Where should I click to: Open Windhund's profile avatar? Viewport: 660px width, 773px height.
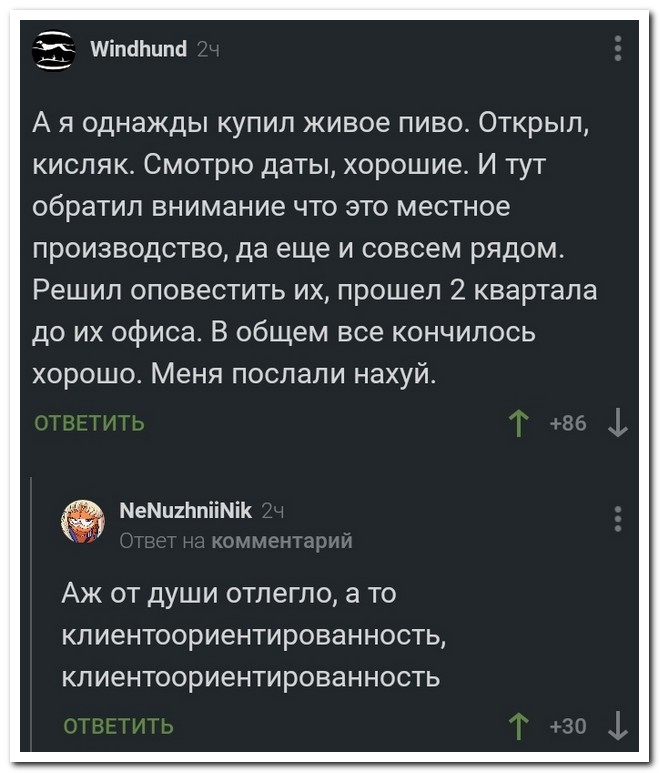coord(54,50)
